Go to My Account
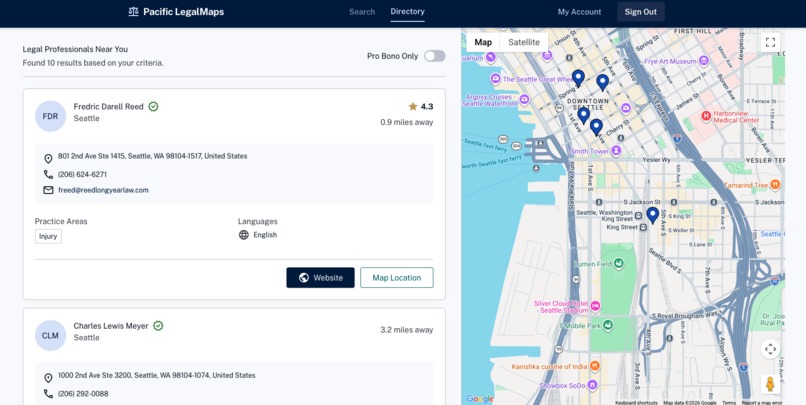Image resolution: width=806 pixels, height=405 pixels. [x=579, y=12]
